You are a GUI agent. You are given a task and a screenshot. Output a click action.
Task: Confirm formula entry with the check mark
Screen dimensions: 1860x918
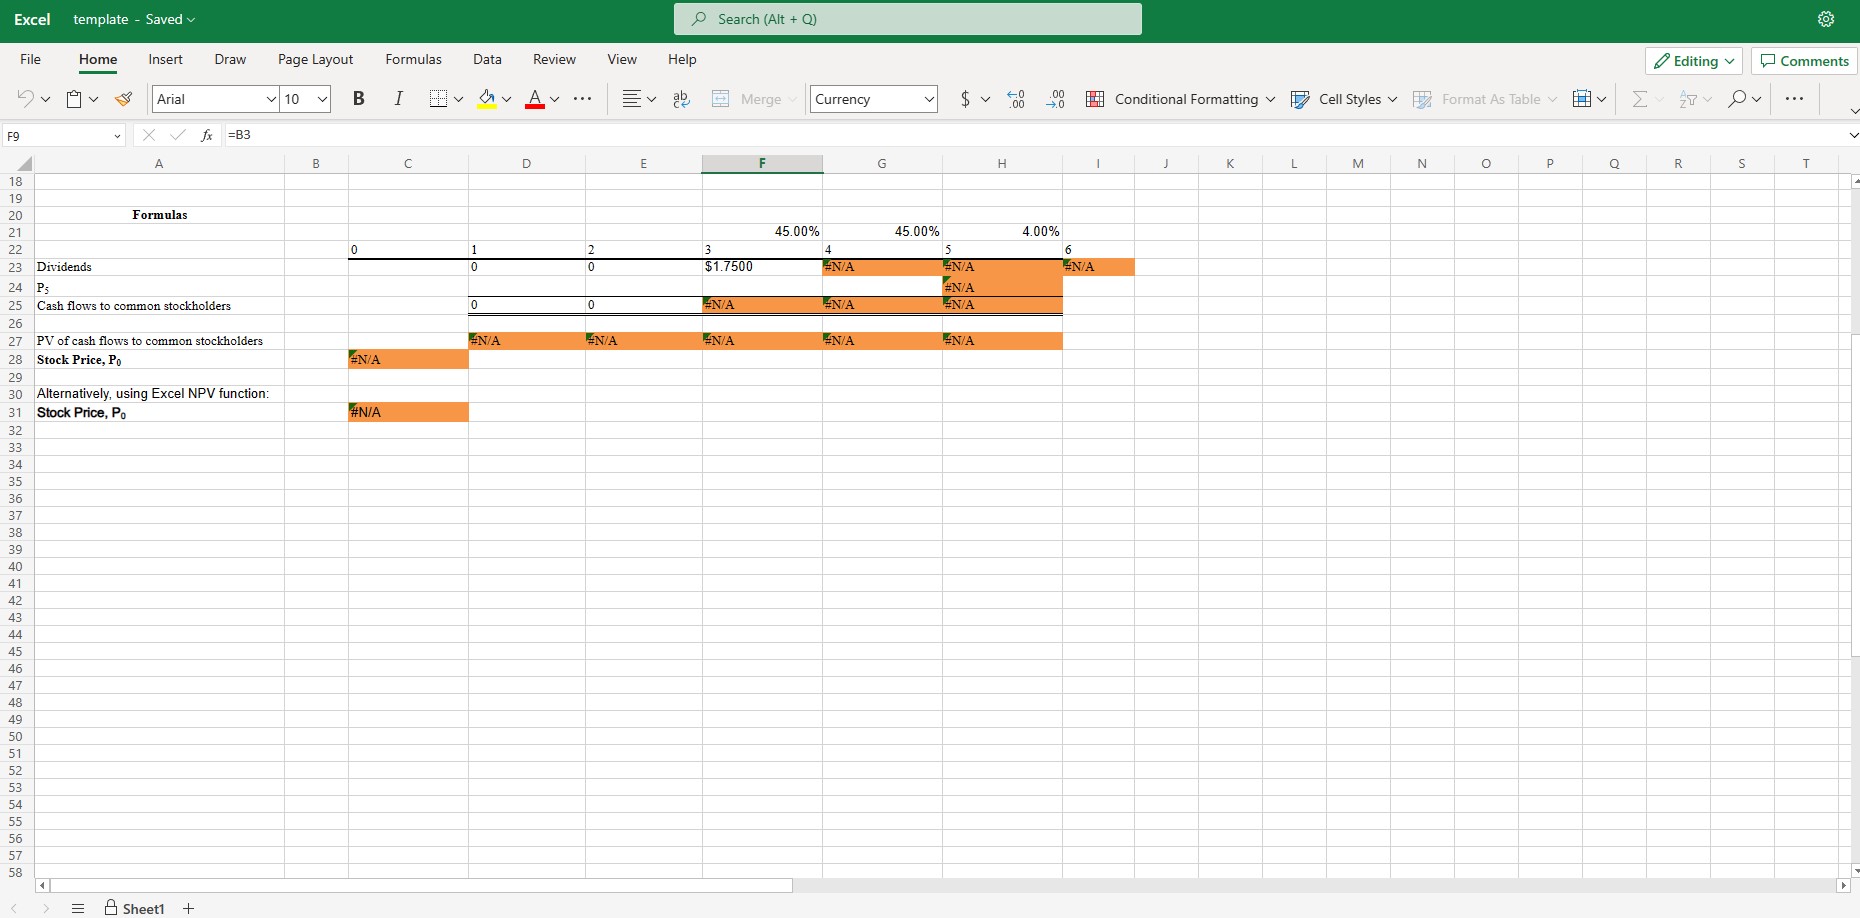point(177,135)
